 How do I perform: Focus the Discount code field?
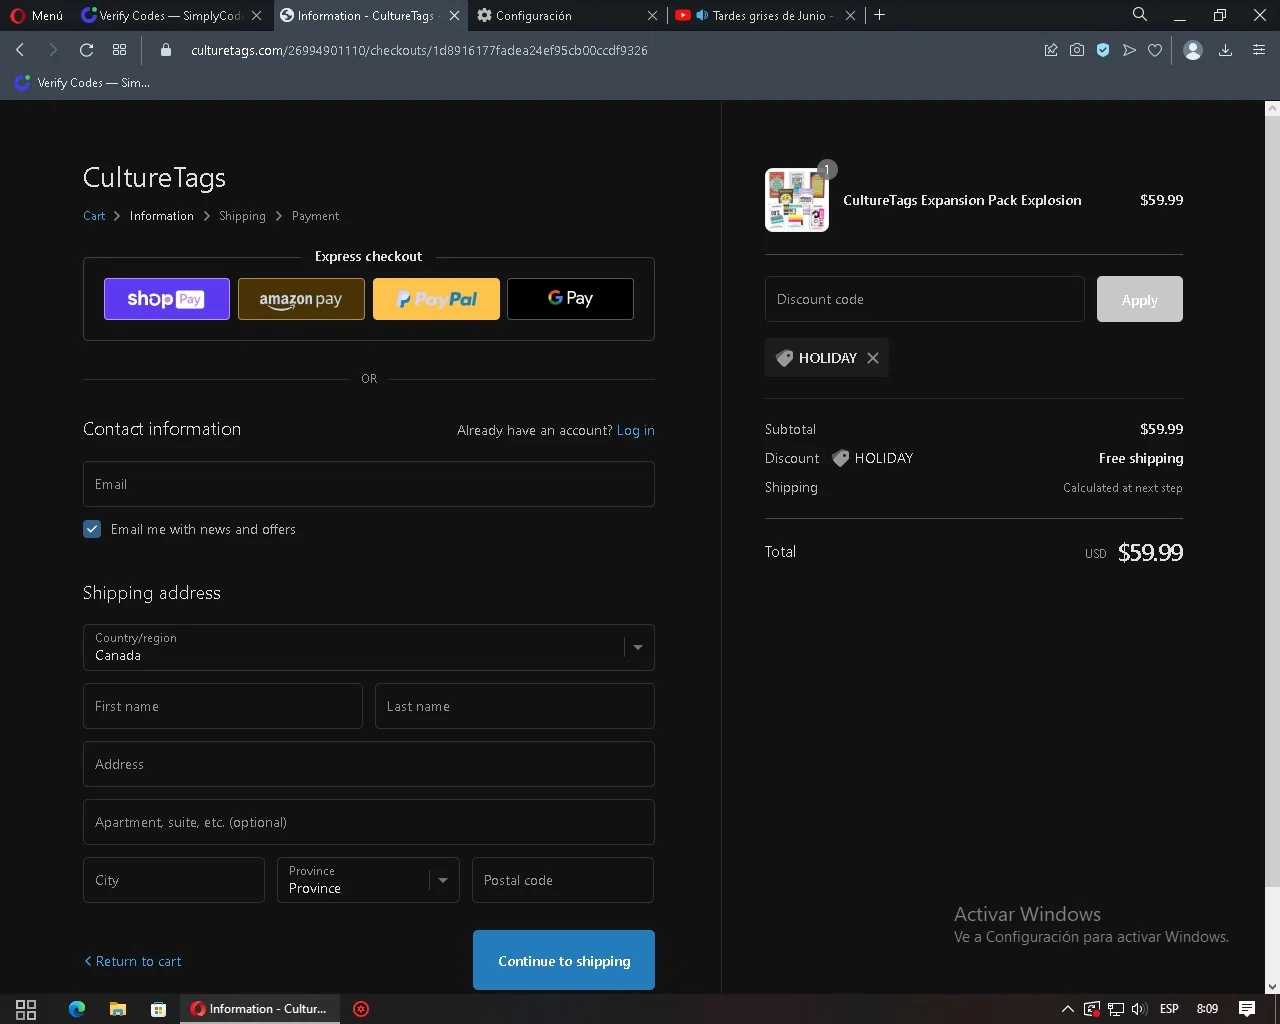point(925,299)
